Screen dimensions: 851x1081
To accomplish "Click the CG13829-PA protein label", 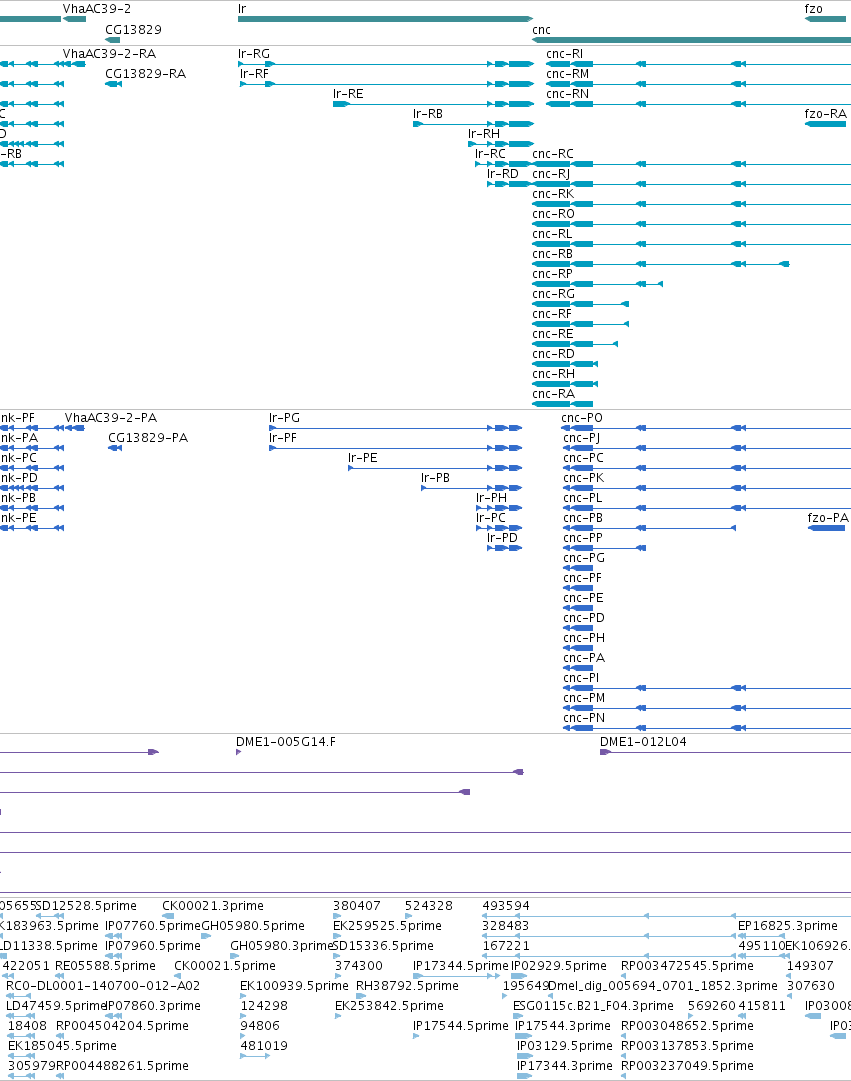I will pos(148,438).
